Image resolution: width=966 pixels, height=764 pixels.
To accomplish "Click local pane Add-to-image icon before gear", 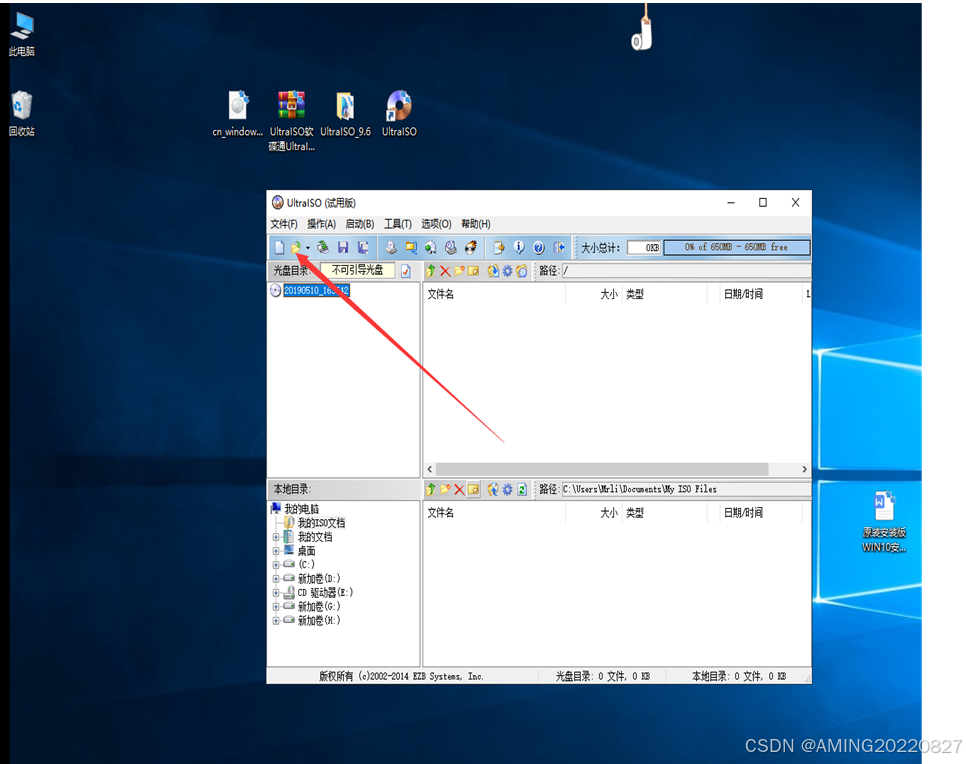I will (x=493, y=489).
